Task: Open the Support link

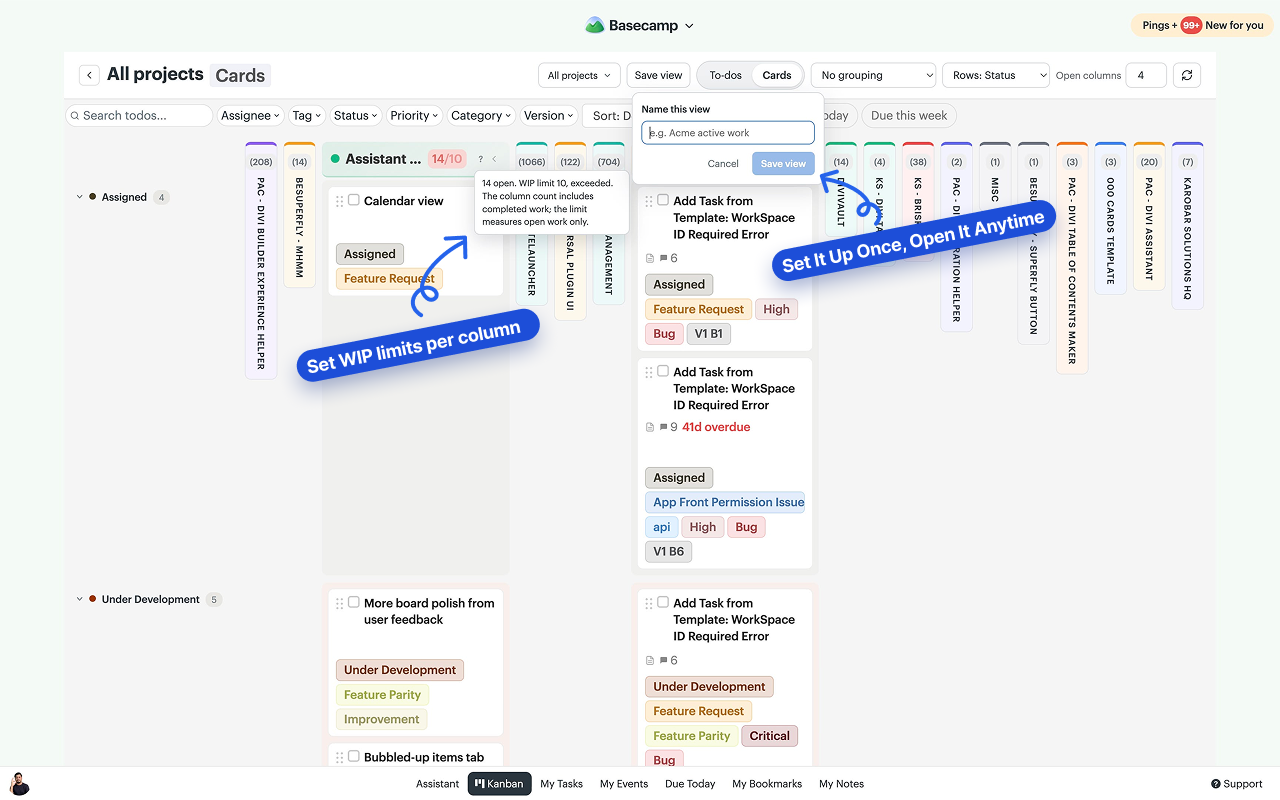Action: tap(1237, 784)
